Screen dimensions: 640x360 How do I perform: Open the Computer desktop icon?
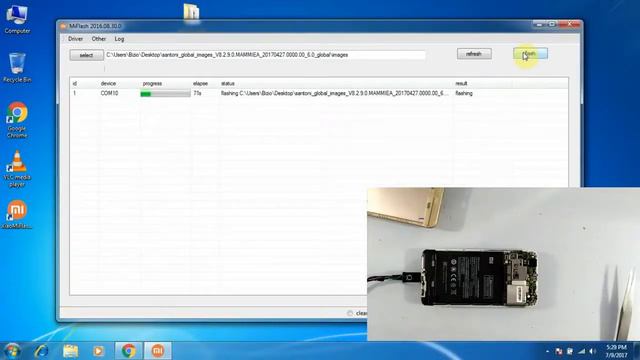(17, 19)
